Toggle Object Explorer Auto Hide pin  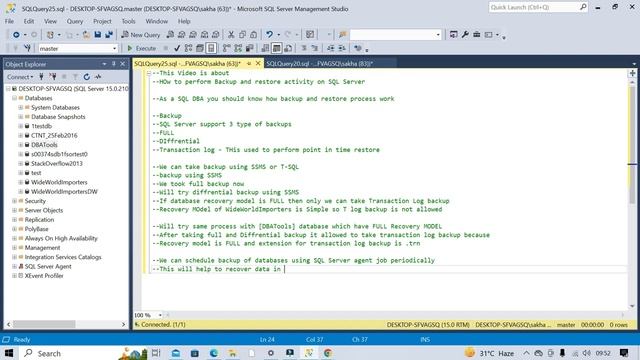pos(114,64)
